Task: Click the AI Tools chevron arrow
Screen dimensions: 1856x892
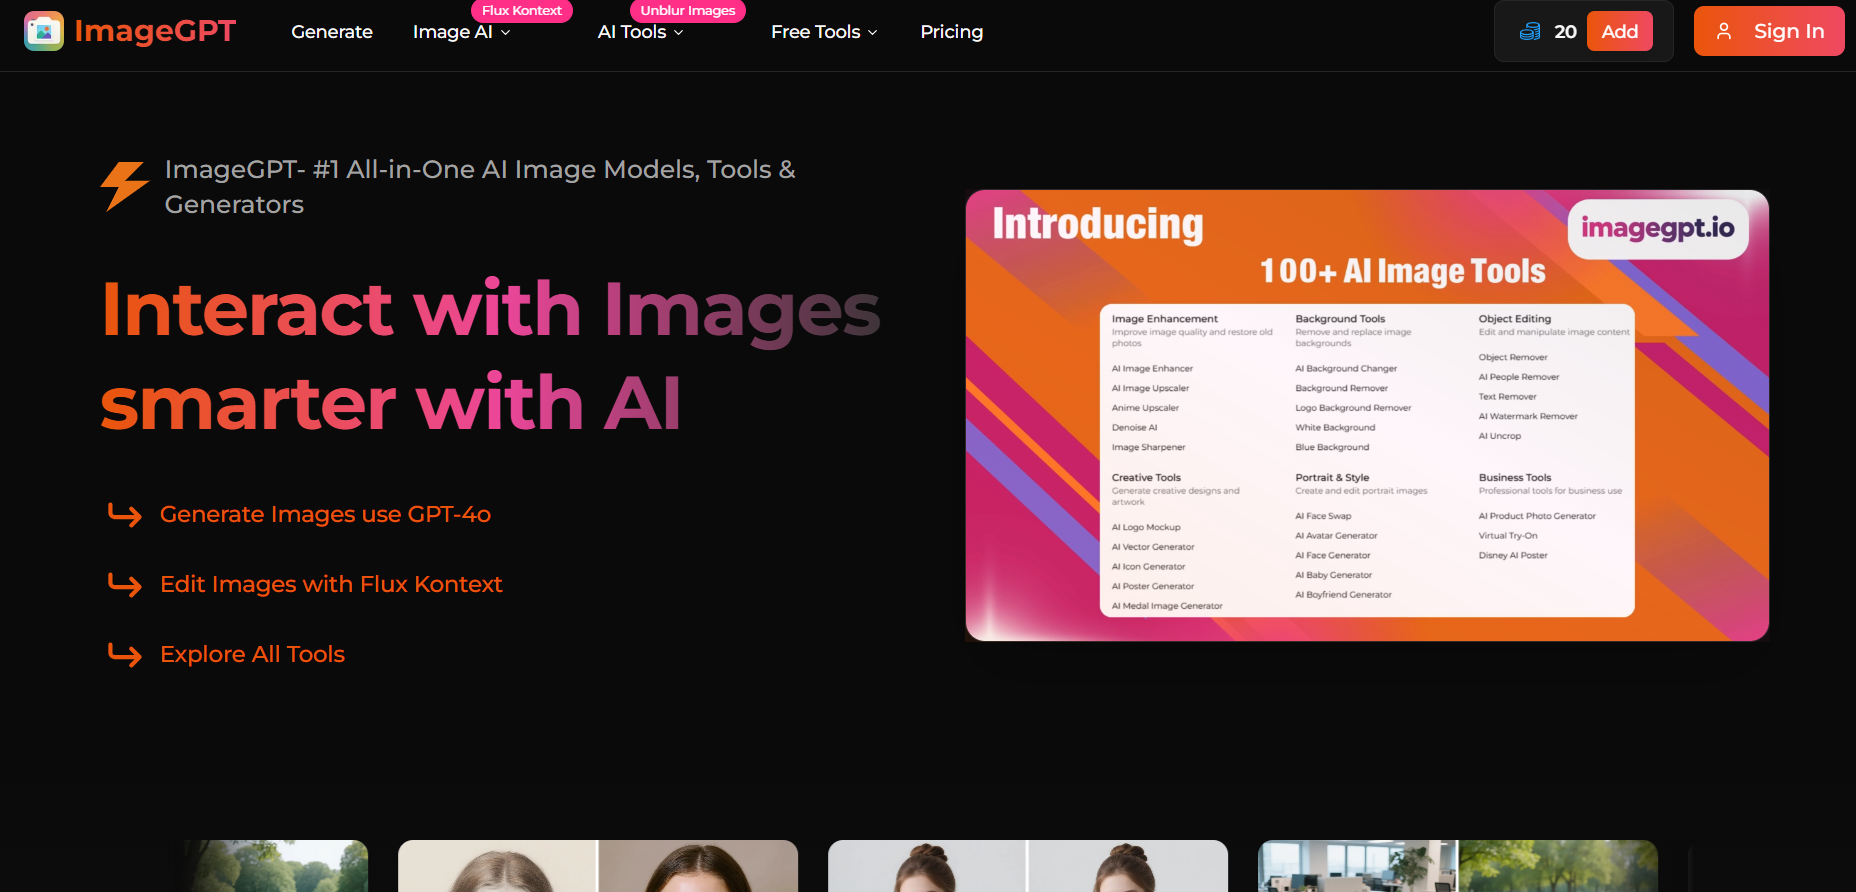Action: 678,33
